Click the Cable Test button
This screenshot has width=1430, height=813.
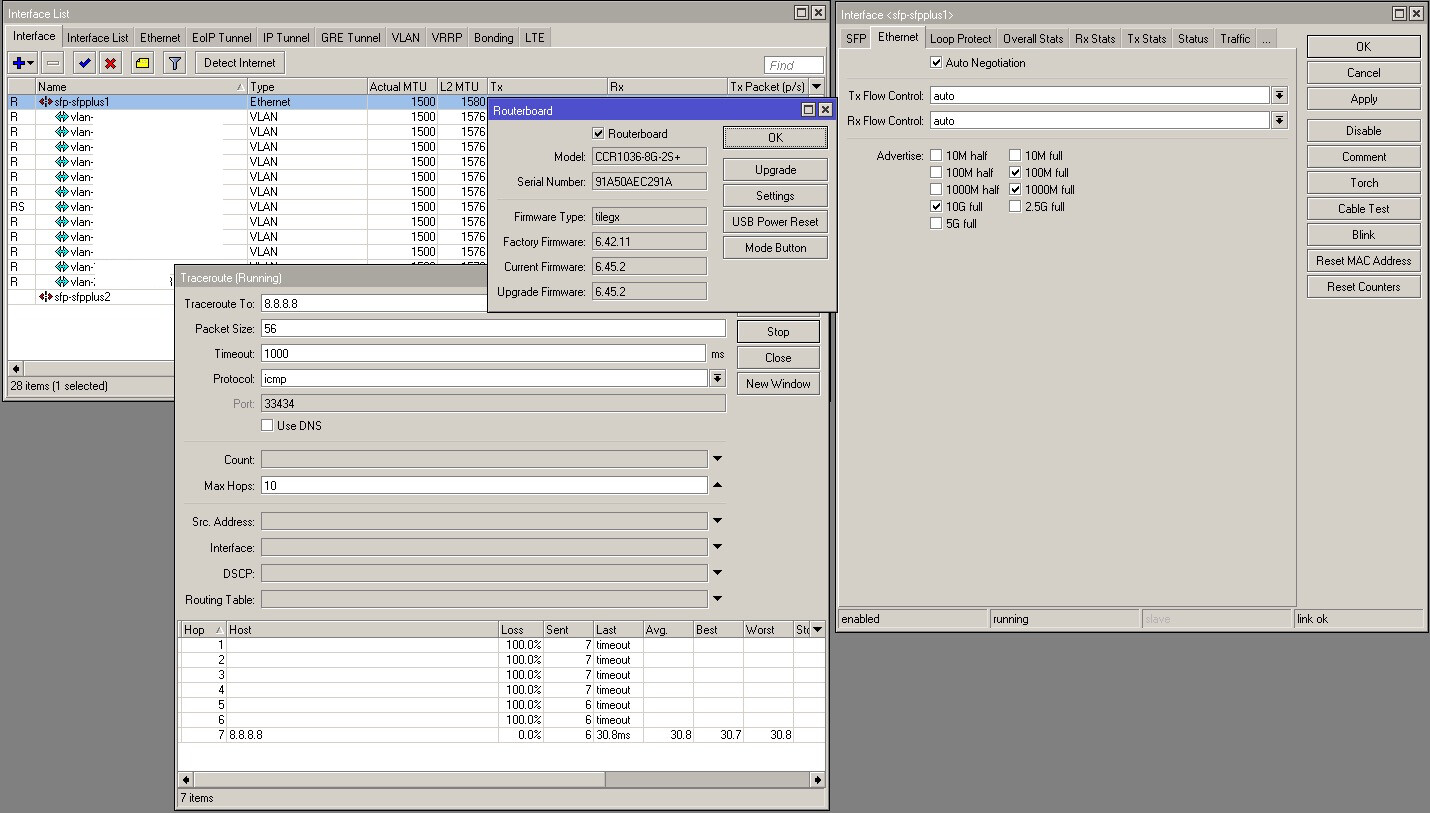click(x=1363, y=209)
